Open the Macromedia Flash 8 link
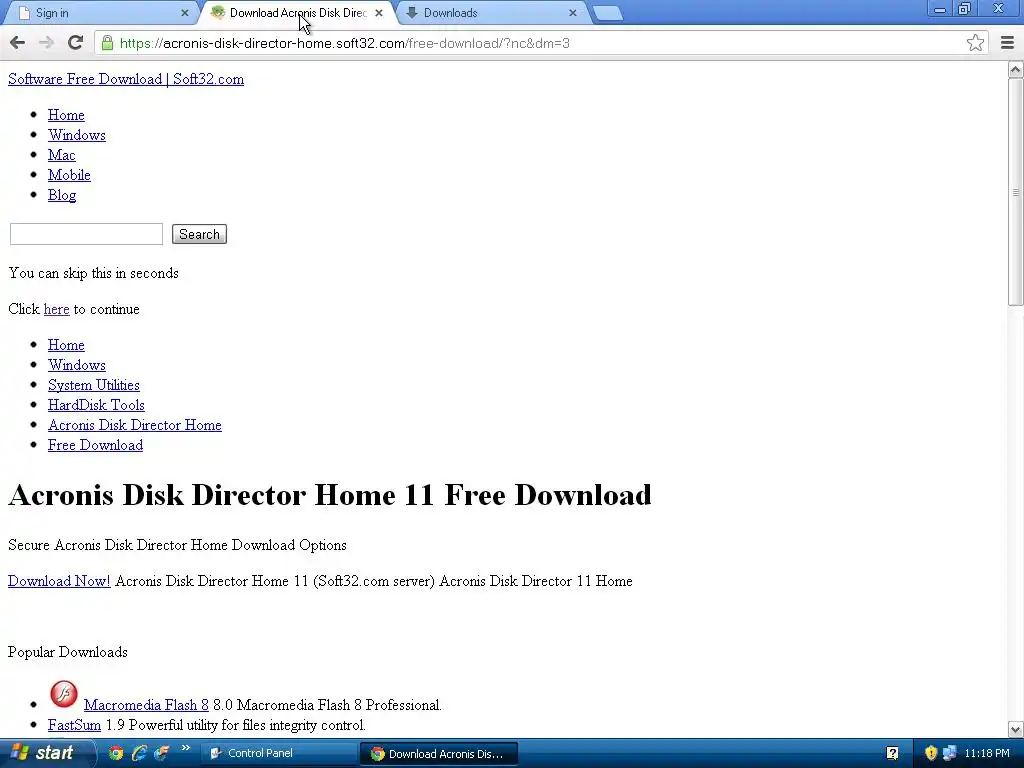This screenshot has height=768, width=1024. click(146, 705)
